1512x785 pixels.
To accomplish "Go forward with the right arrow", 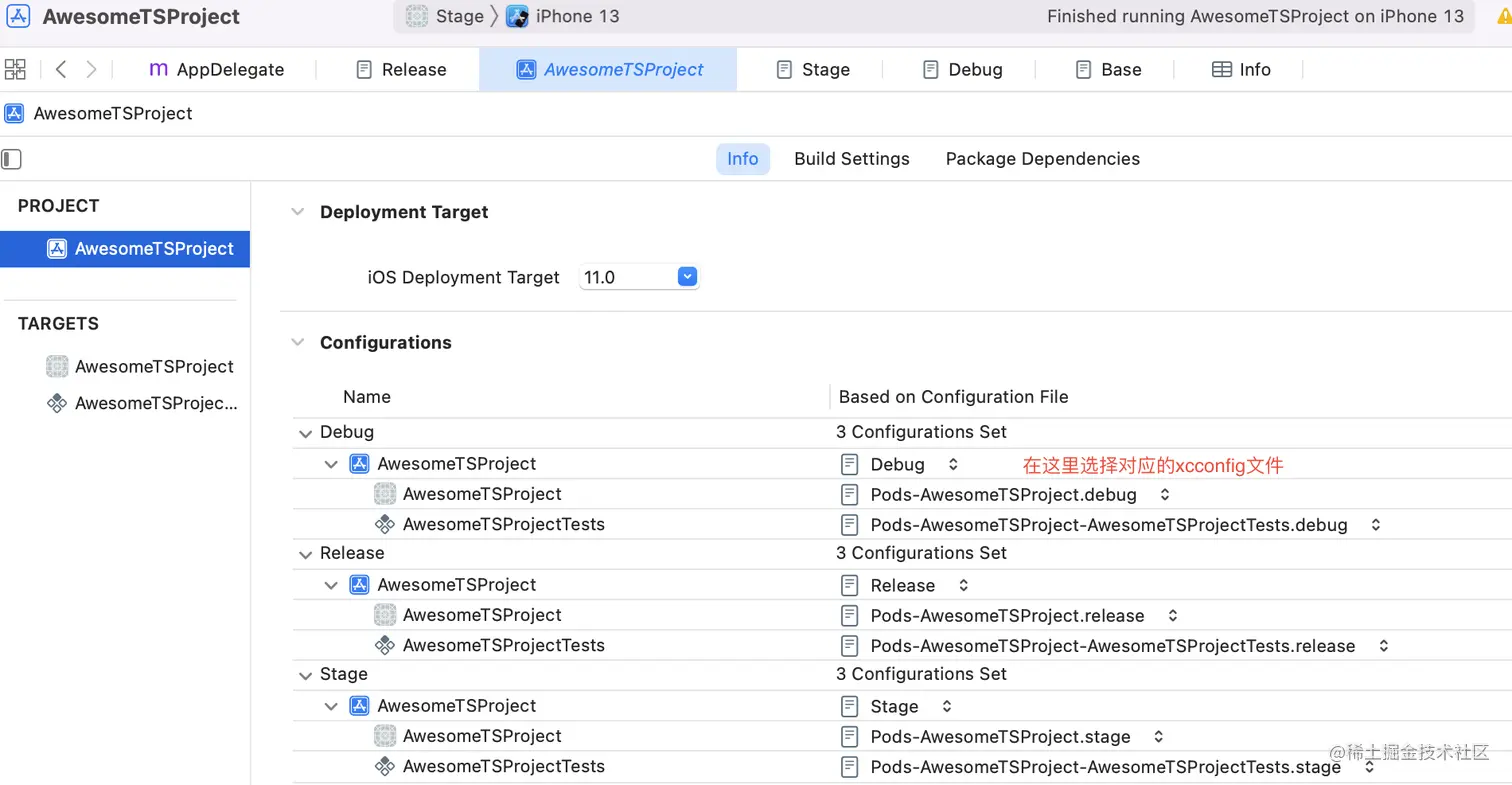I will [x=91, y=69].
